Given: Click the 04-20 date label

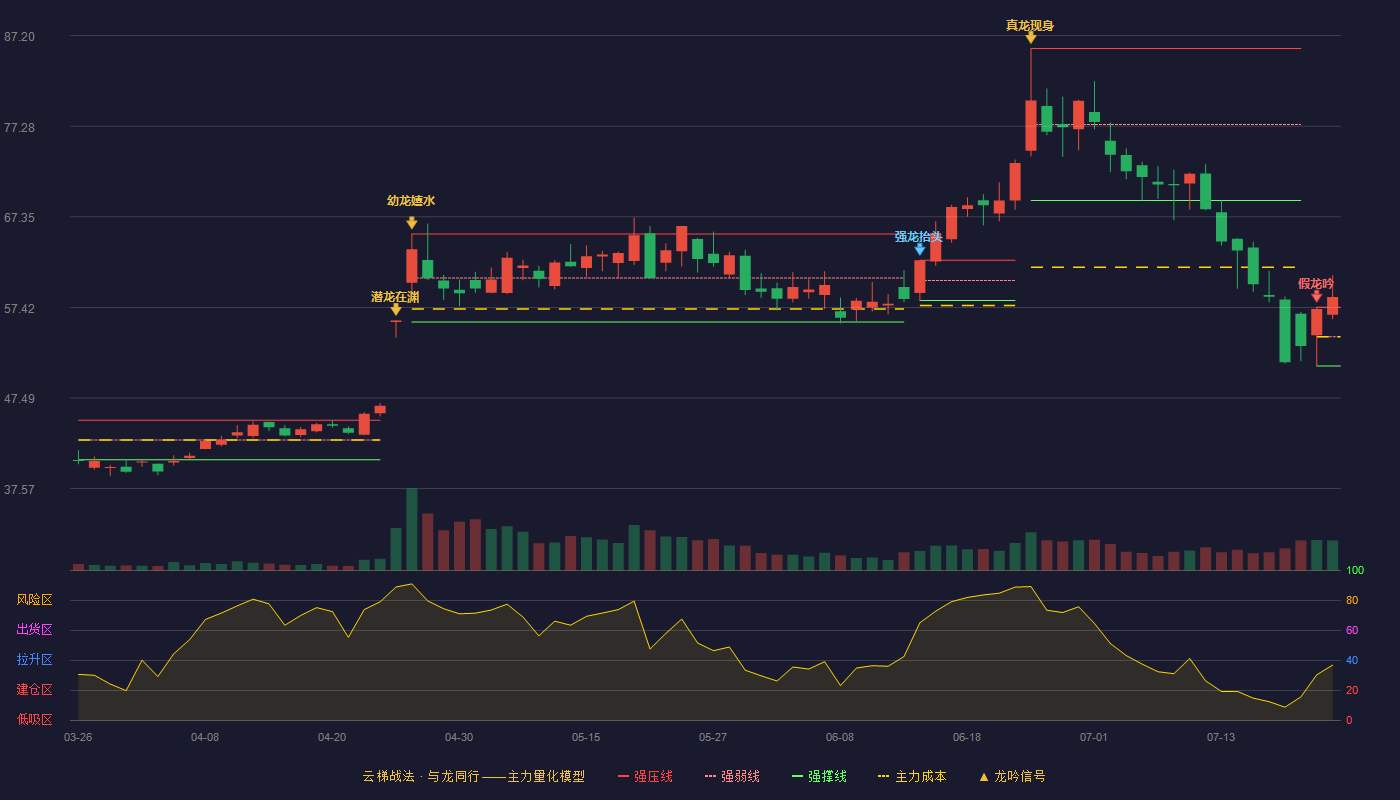Looking at the screenshot, I should point(332,737).
